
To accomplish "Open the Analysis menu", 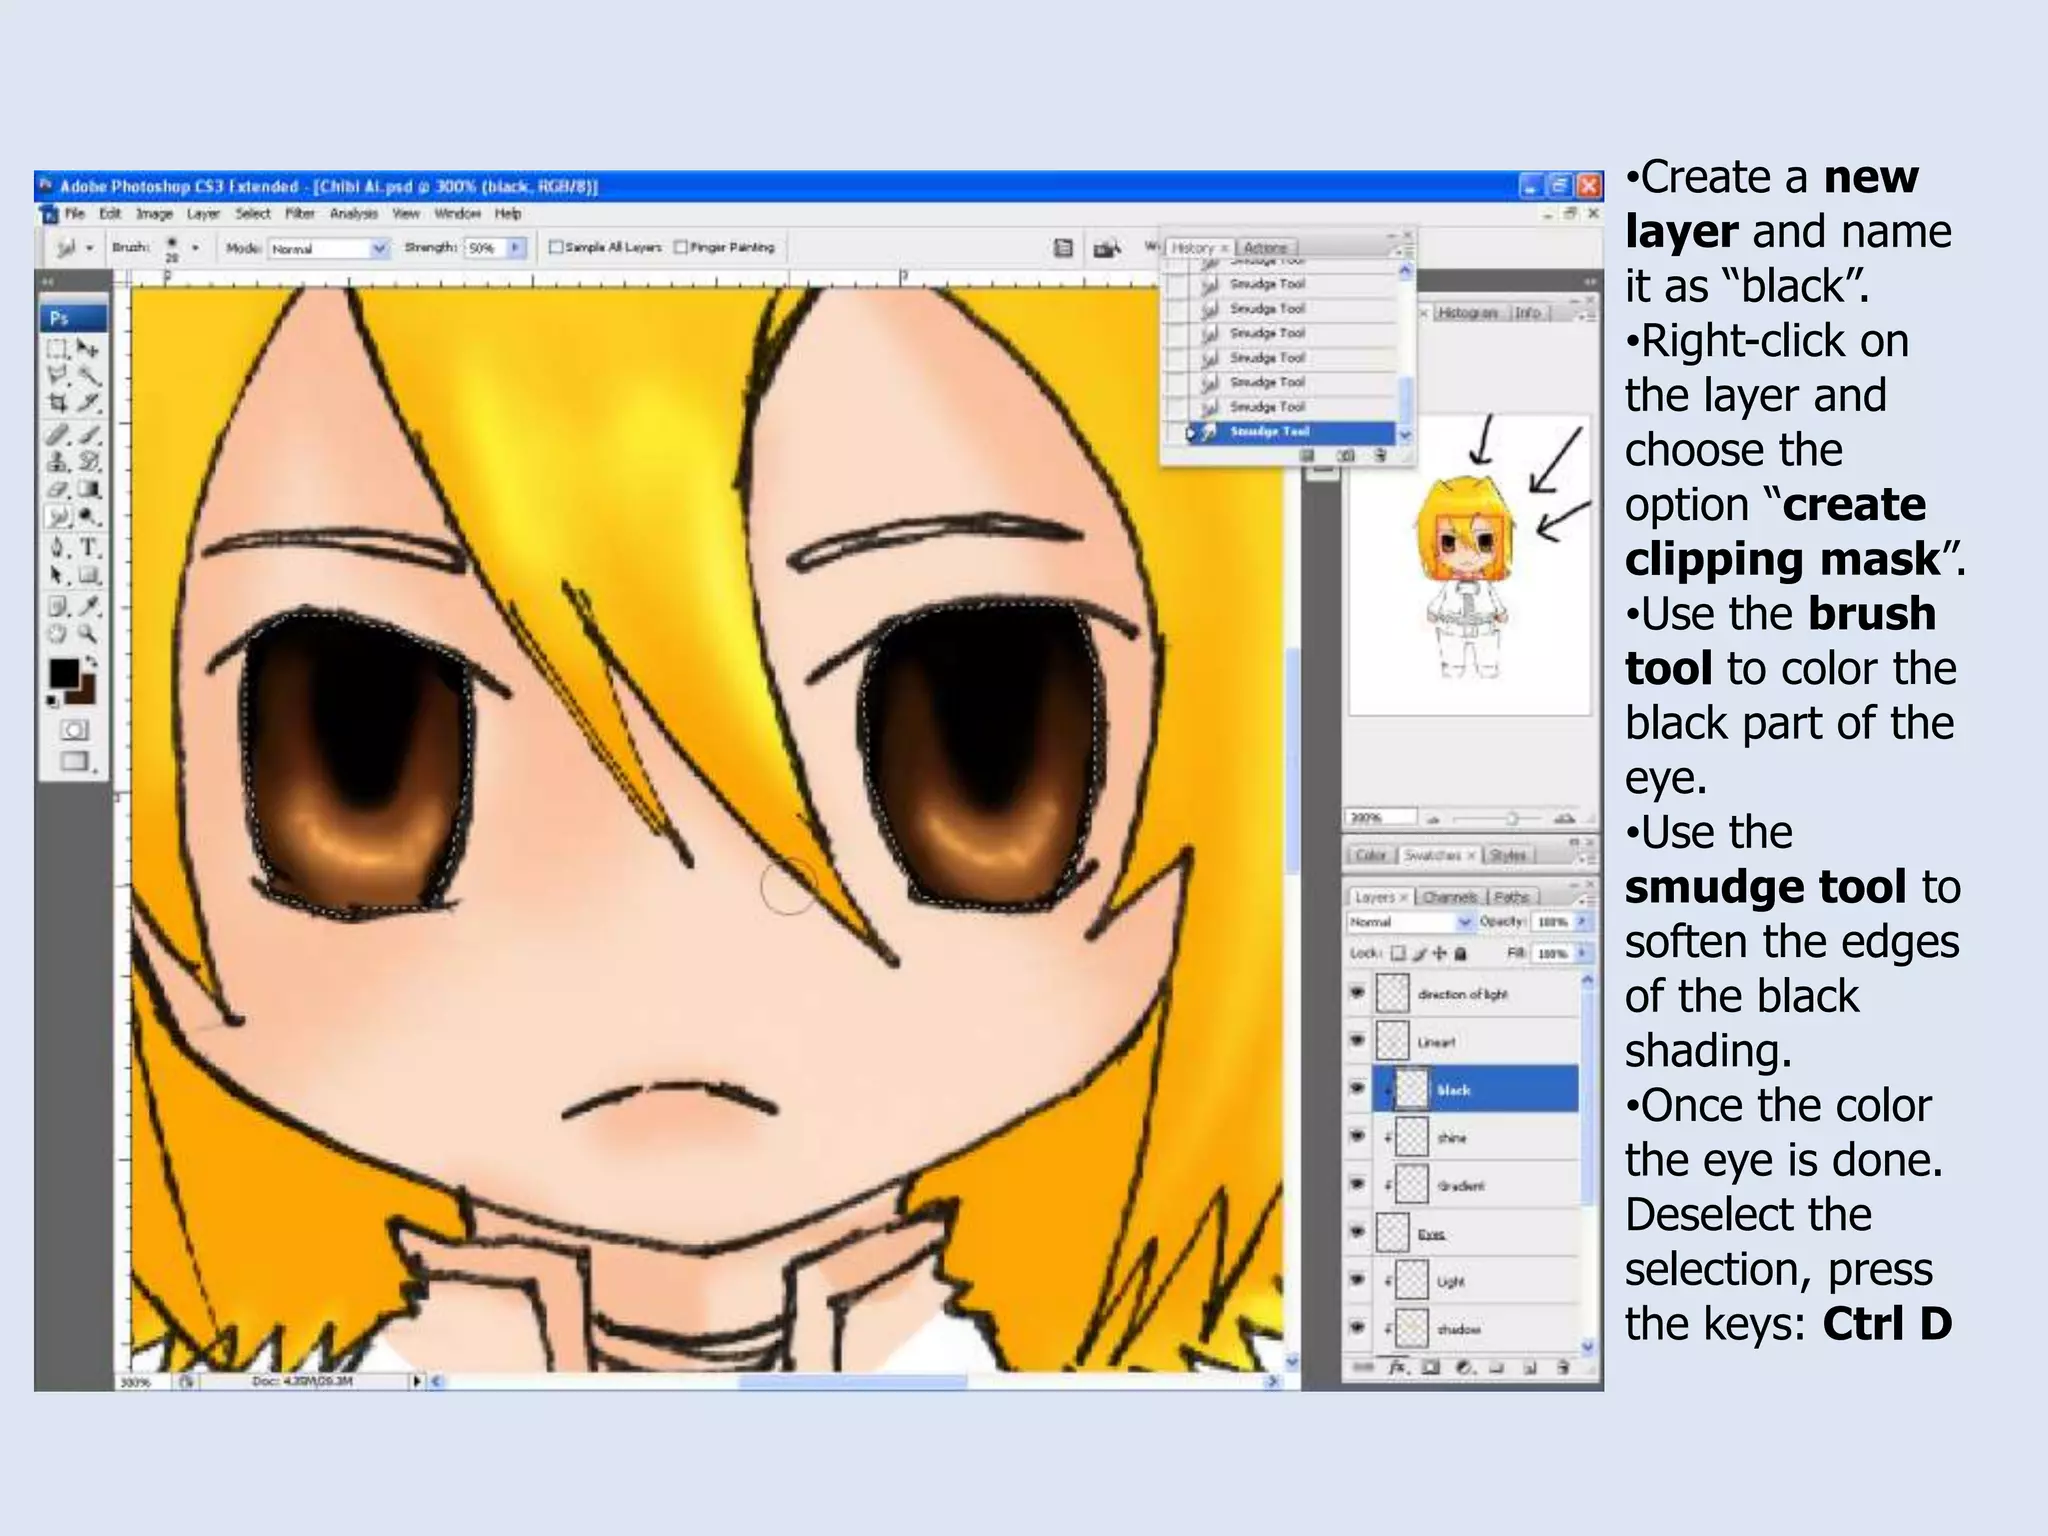I will click(x=354, y=213).
